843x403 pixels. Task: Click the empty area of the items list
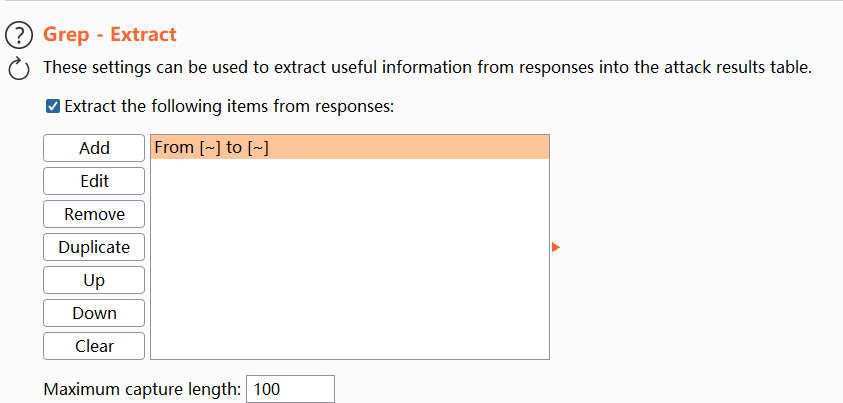pos(350,270)
